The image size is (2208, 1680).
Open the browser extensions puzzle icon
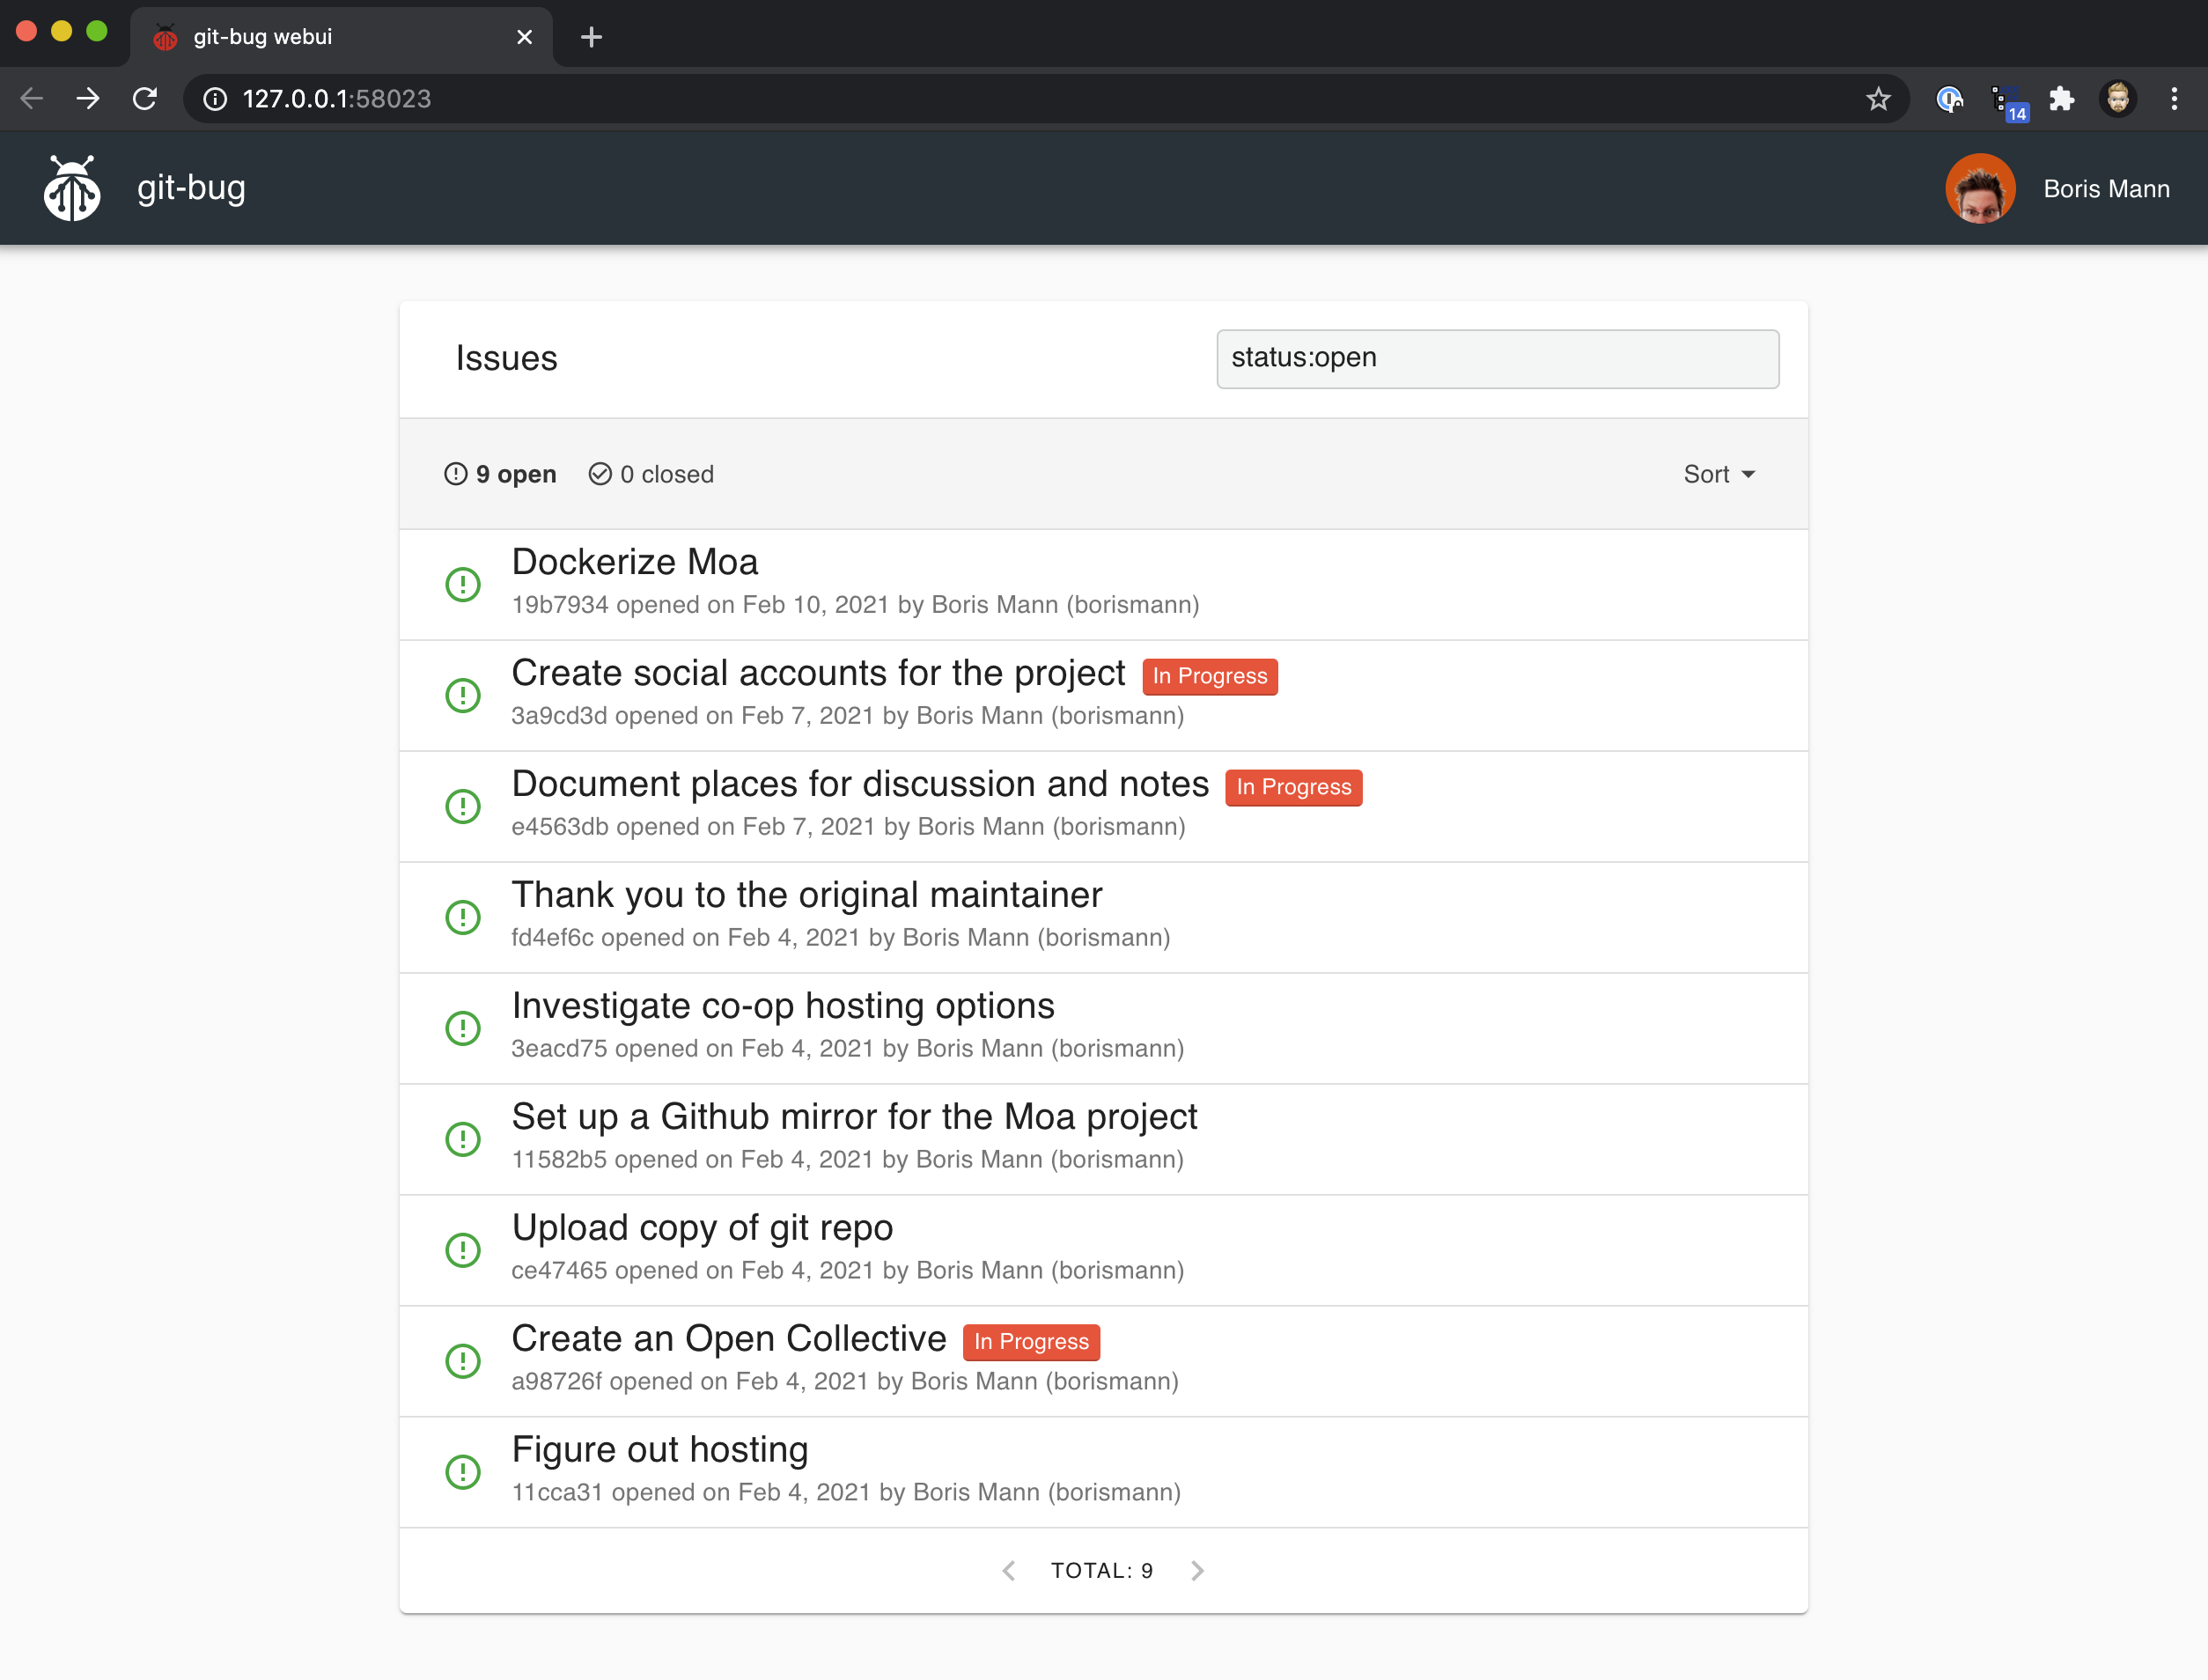pyautogui.click(x=2061, y=99)
